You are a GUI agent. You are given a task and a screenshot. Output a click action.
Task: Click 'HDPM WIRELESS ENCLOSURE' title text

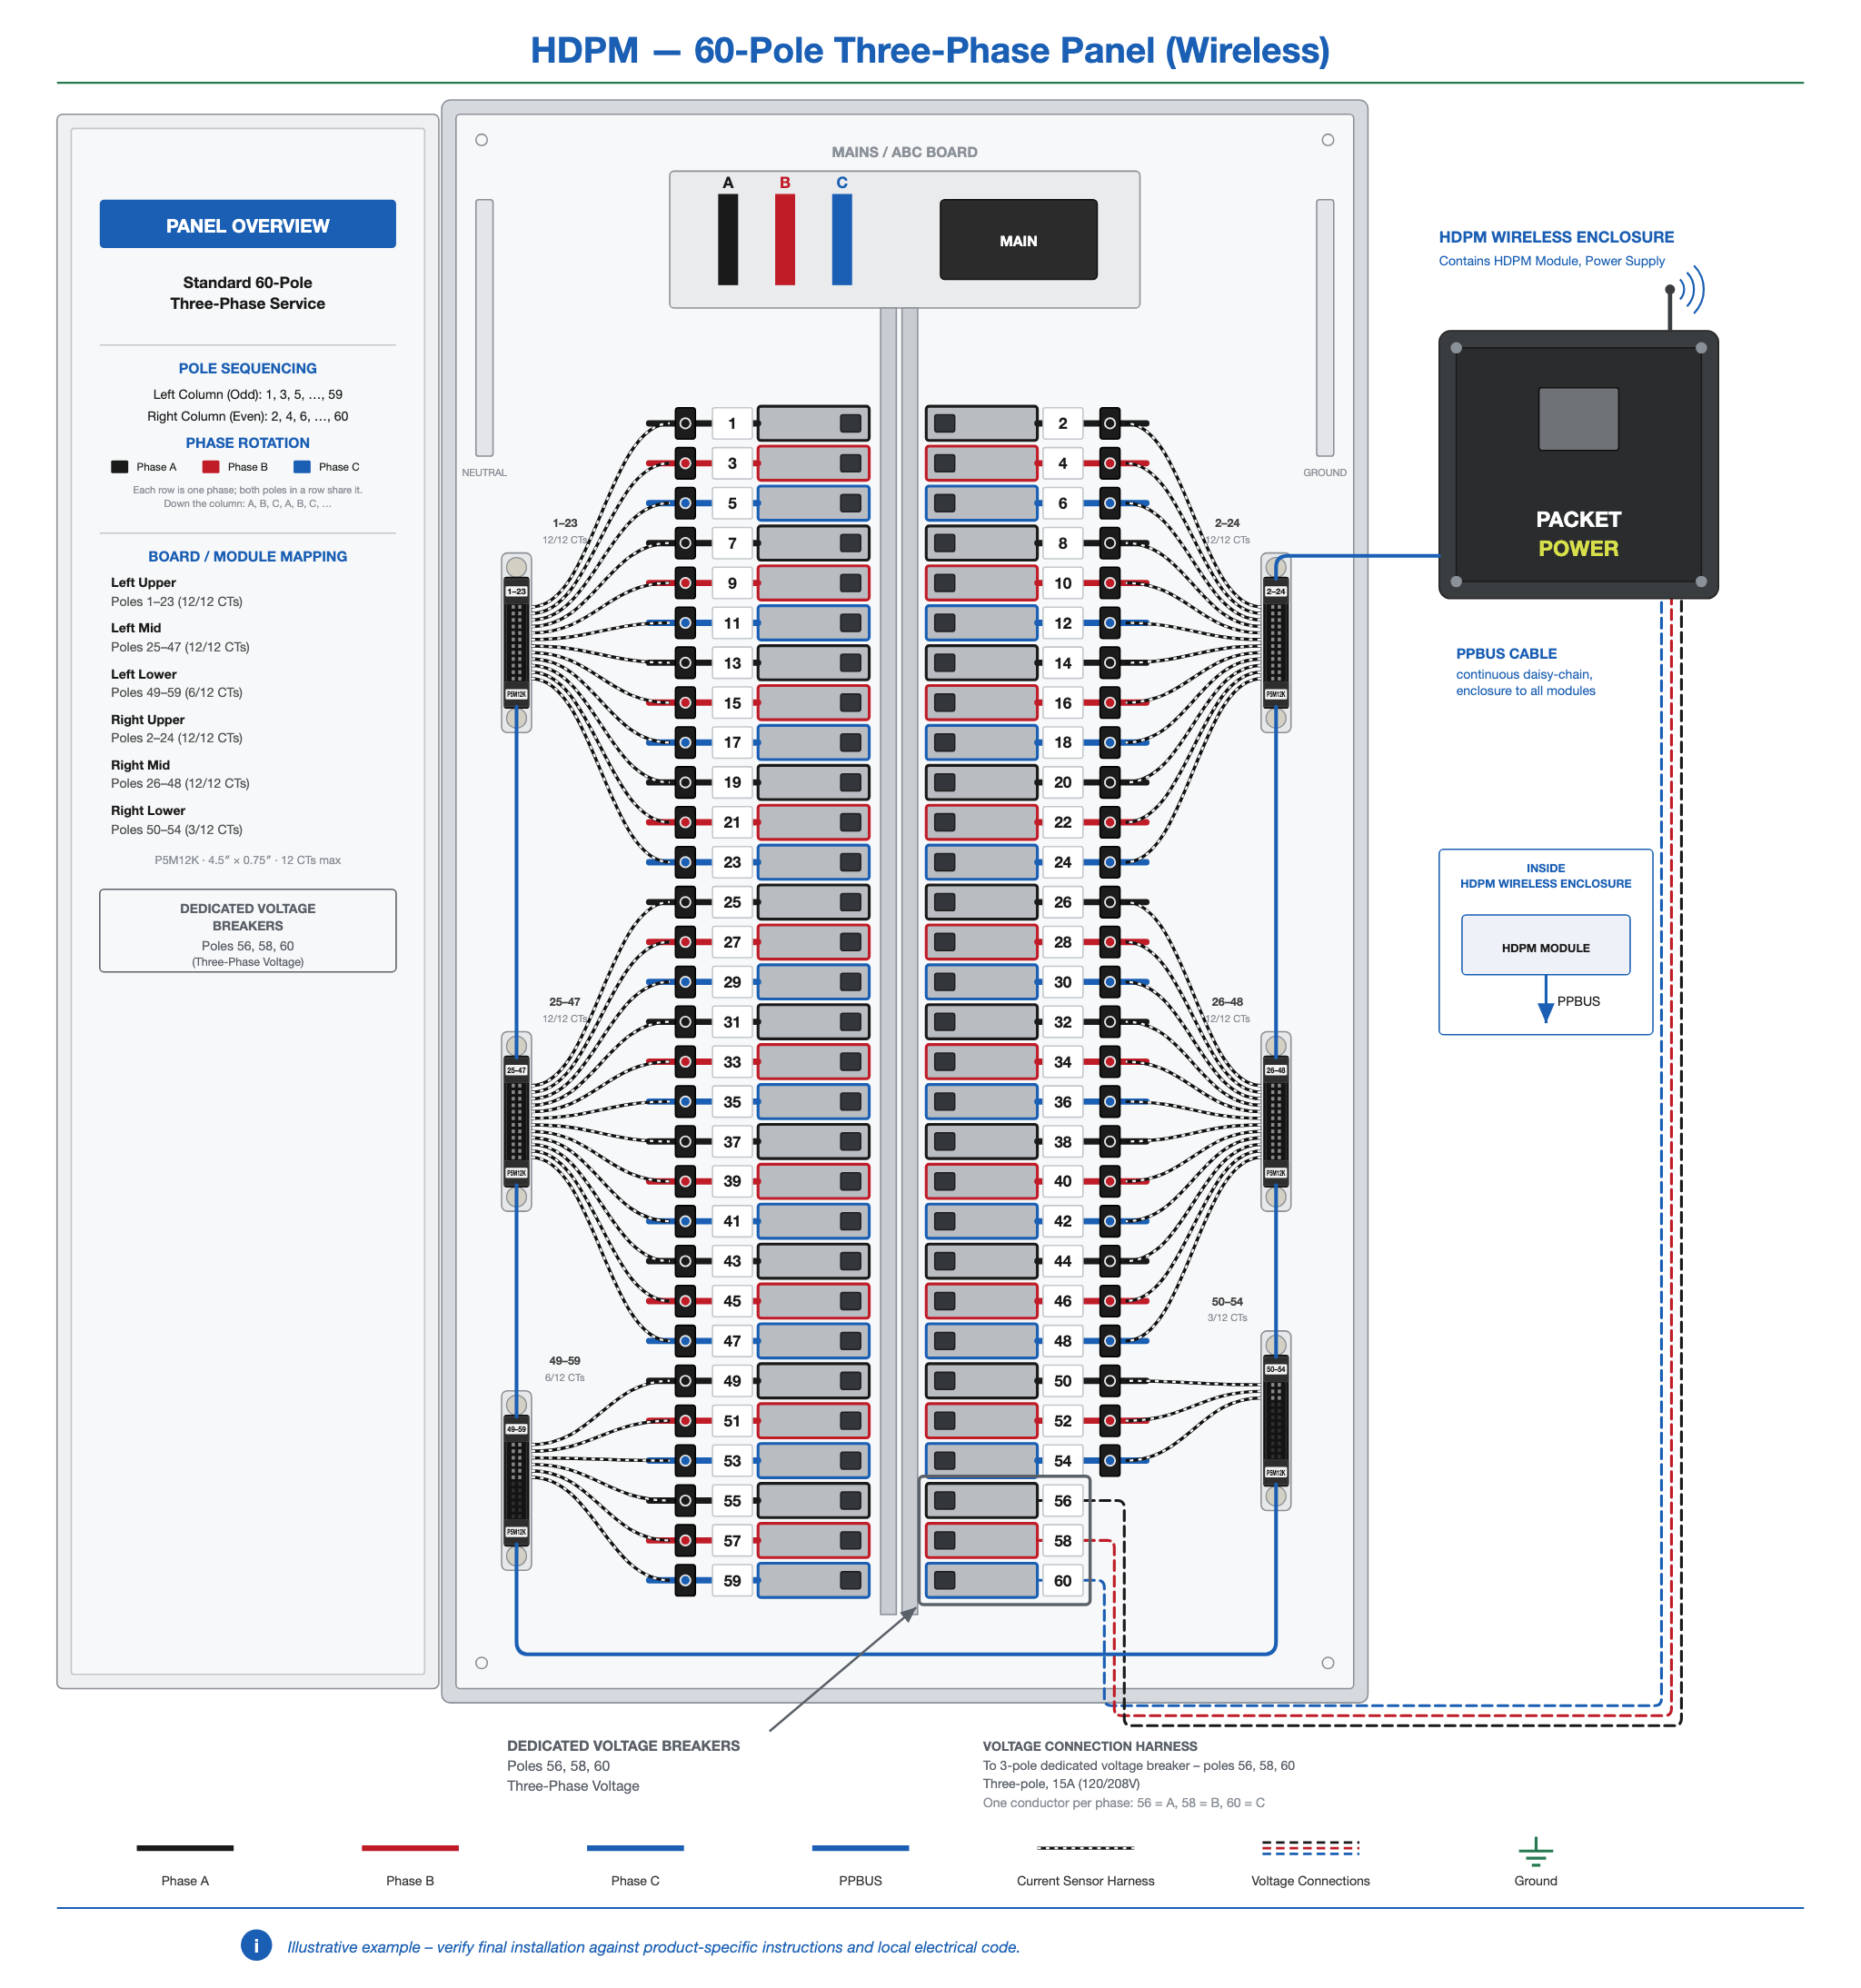click(x=1556, y=237)
